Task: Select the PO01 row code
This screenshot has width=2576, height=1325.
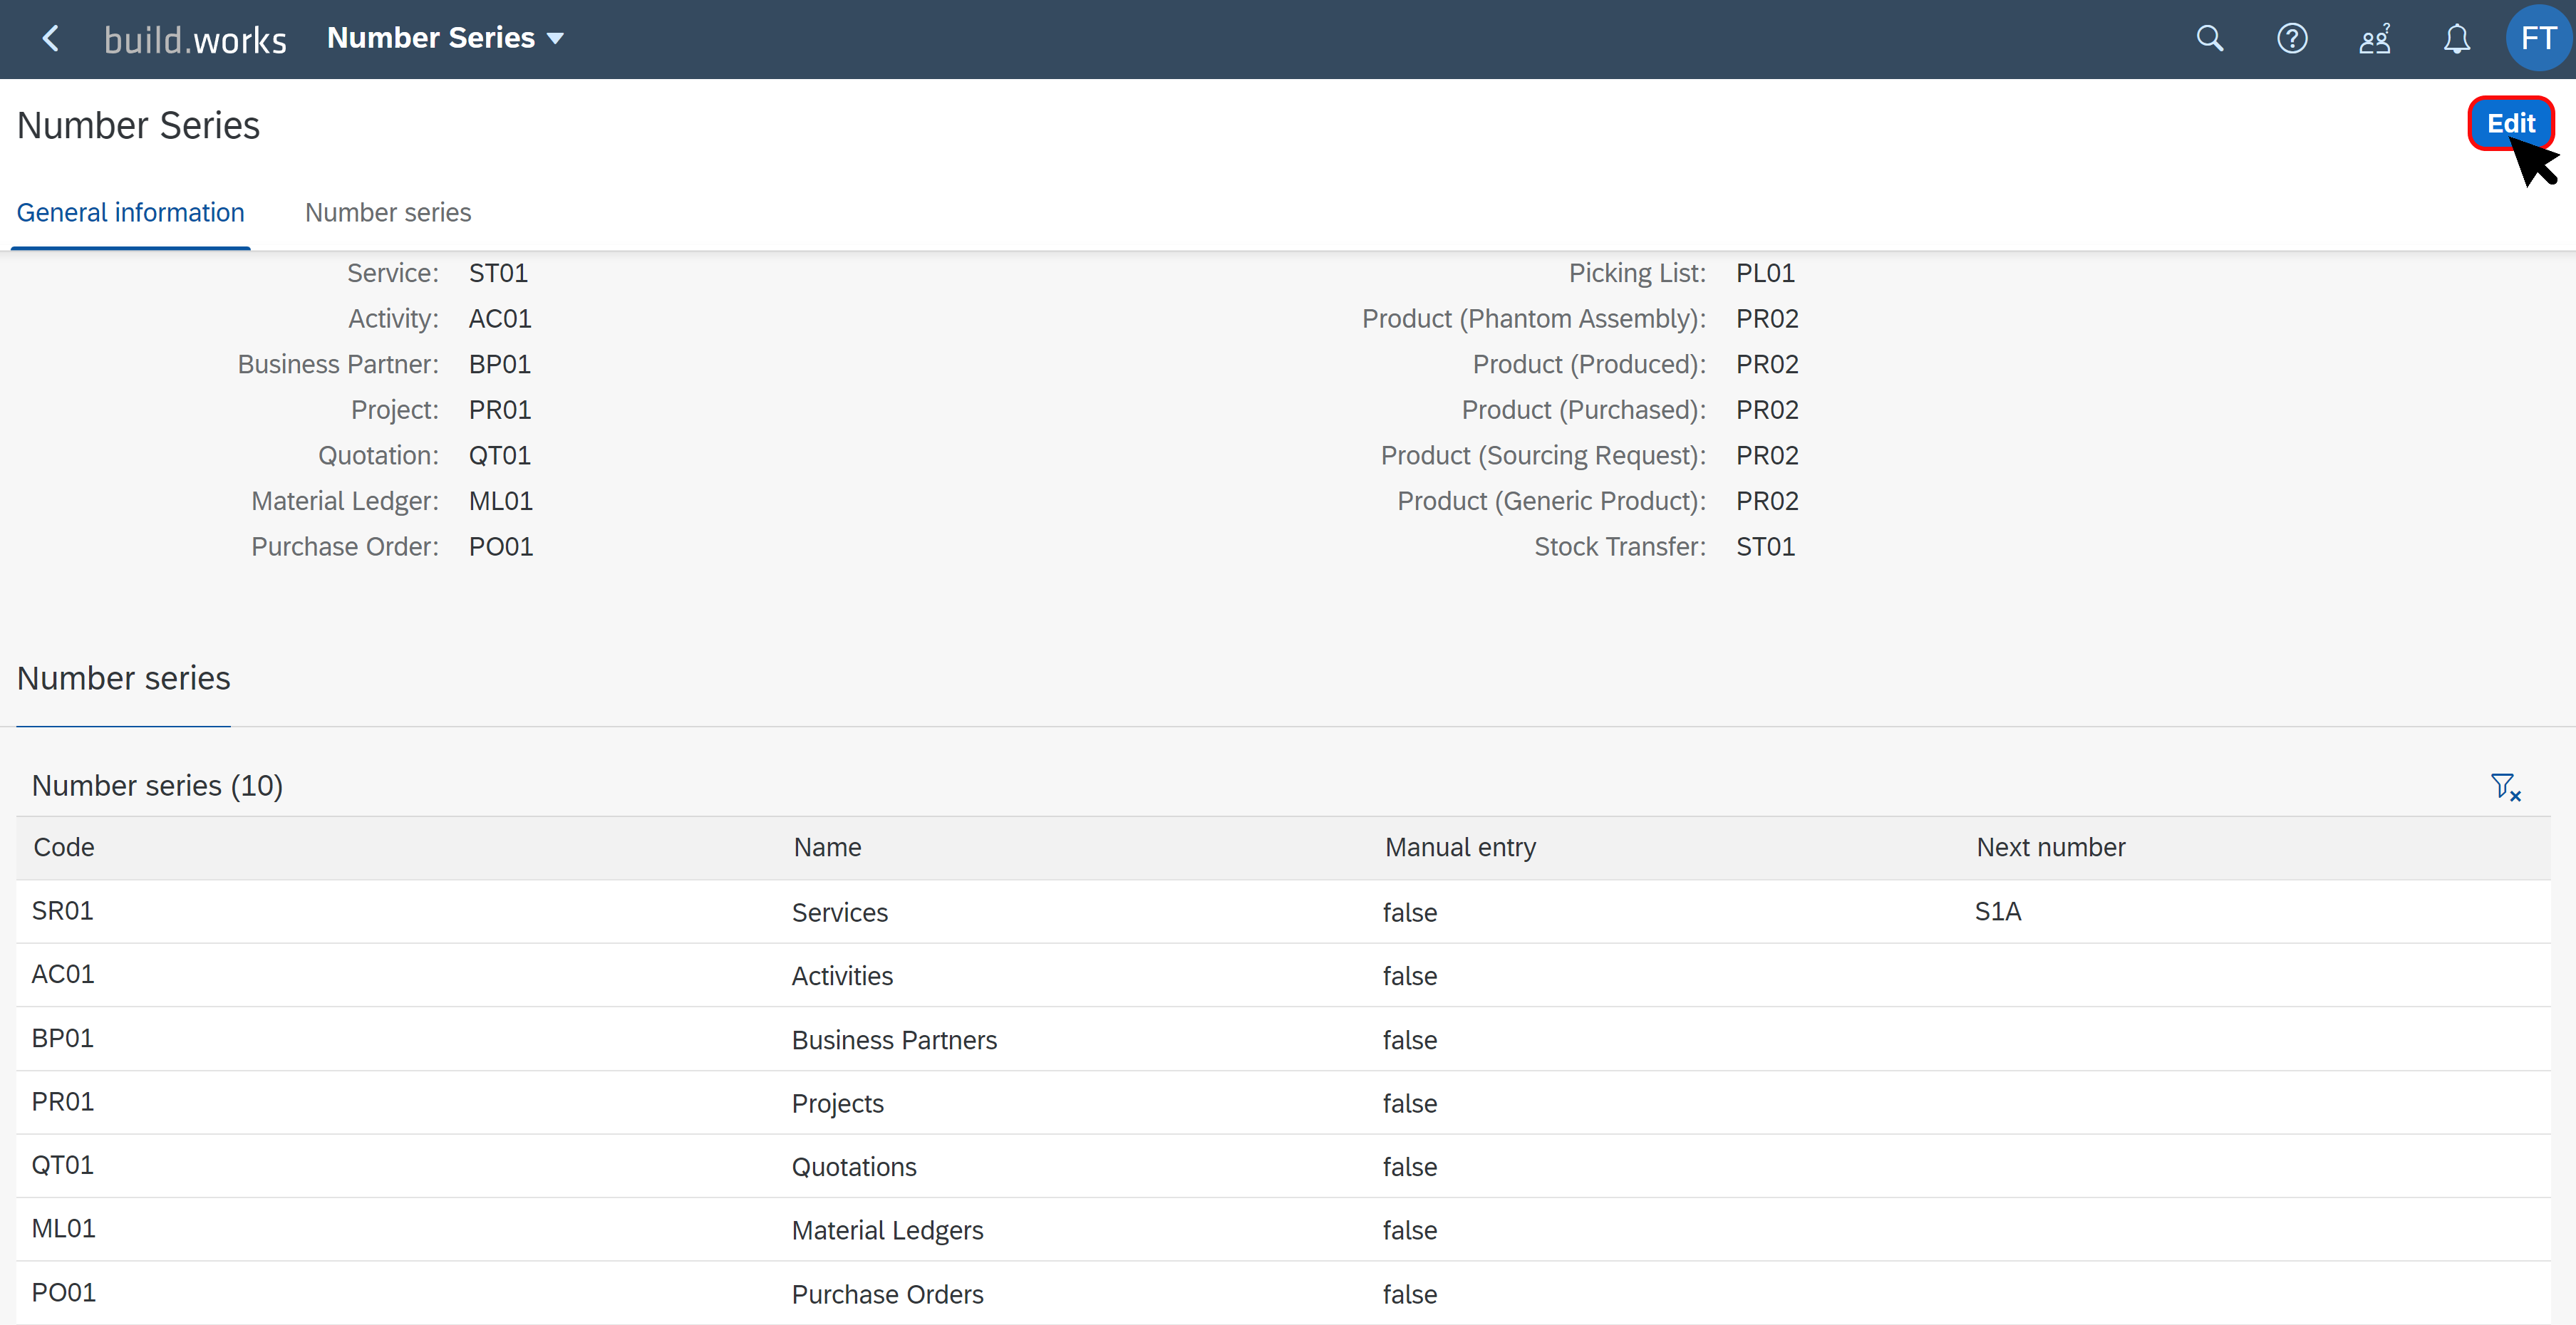Action: [x=63, y=1292]
